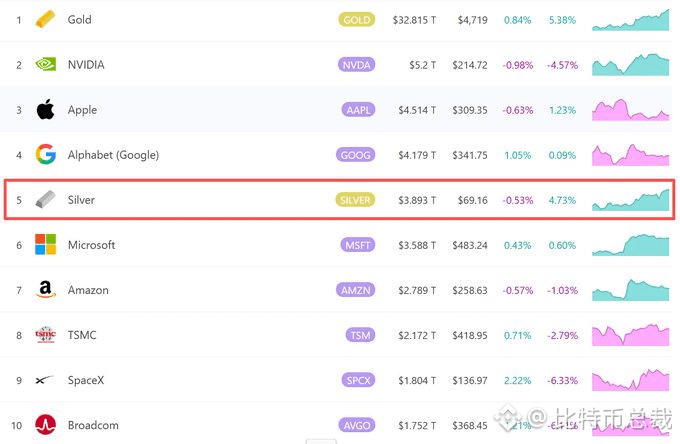
Task: Click the MSFT ticker badge
Action: (x=358, y=245)
